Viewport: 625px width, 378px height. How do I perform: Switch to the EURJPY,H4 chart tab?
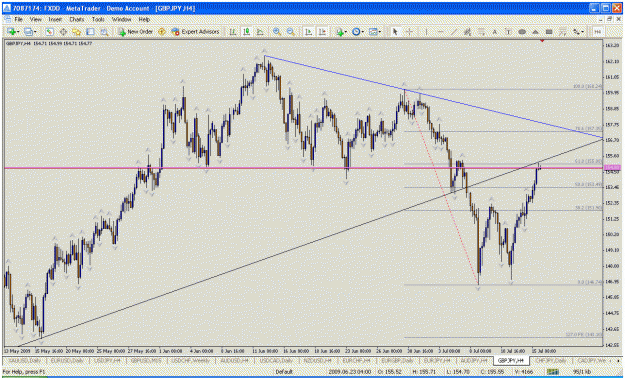tap(437, 360)
